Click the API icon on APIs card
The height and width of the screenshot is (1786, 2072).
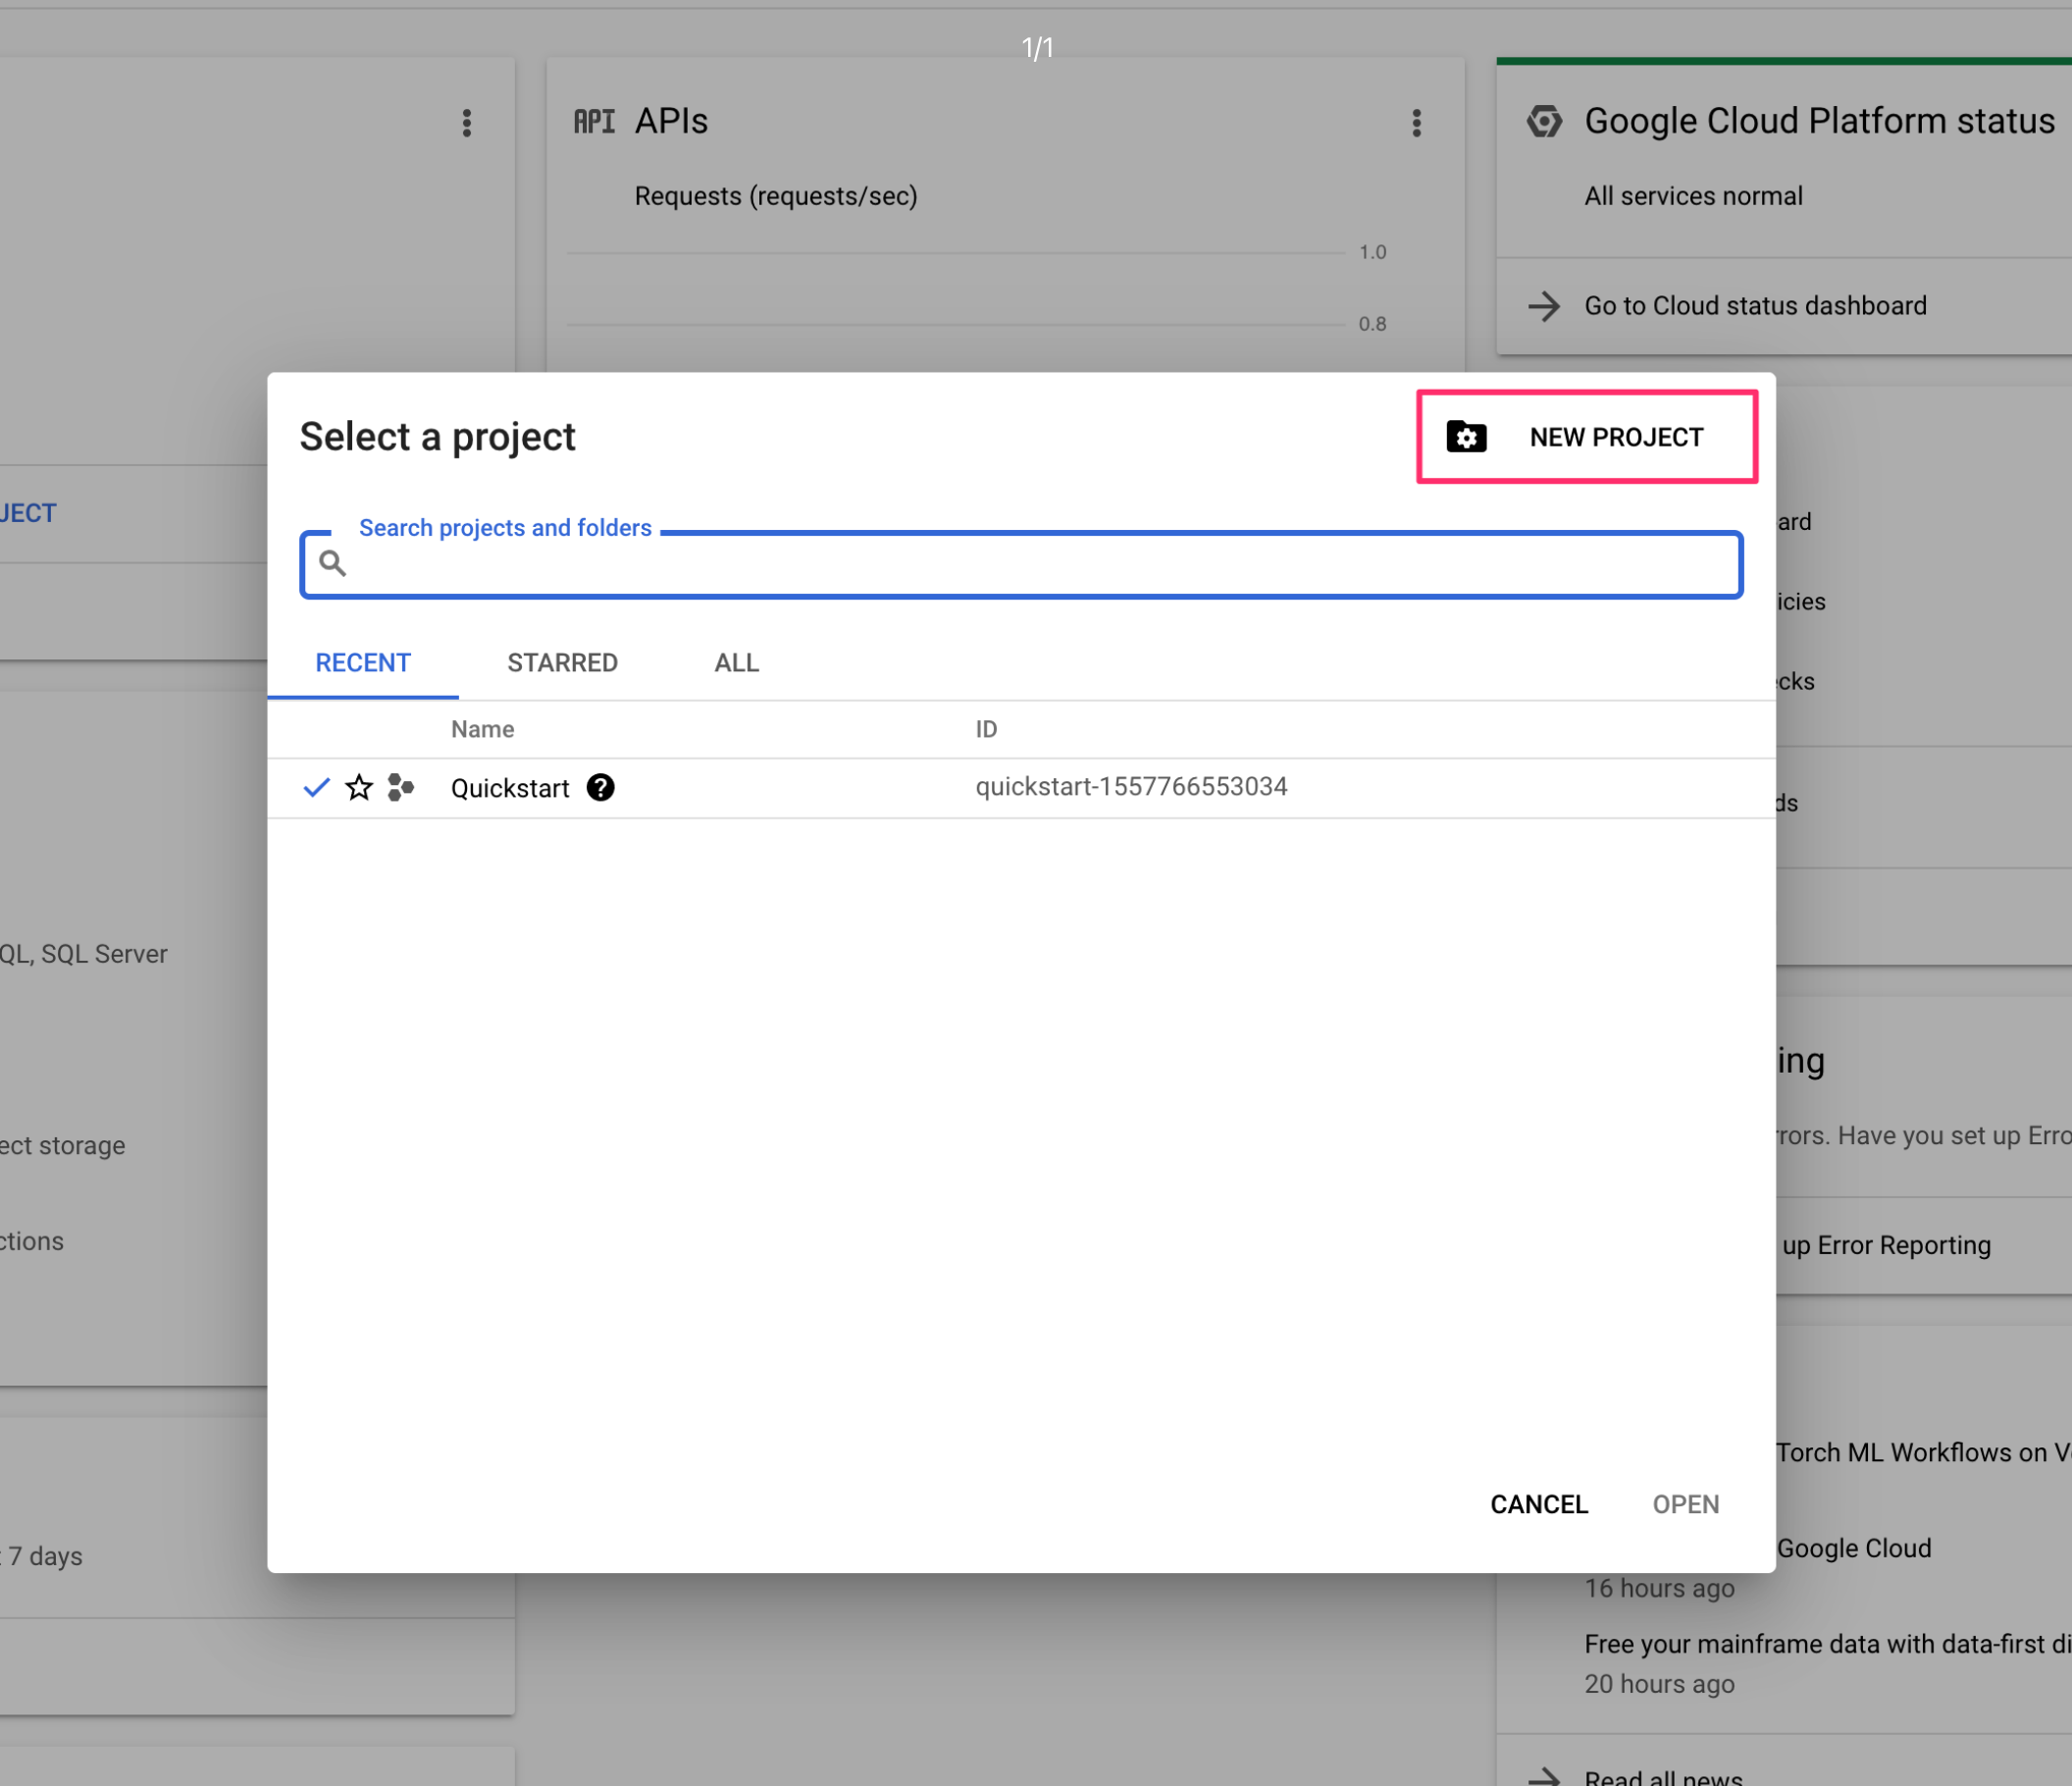tap(594, 122)
